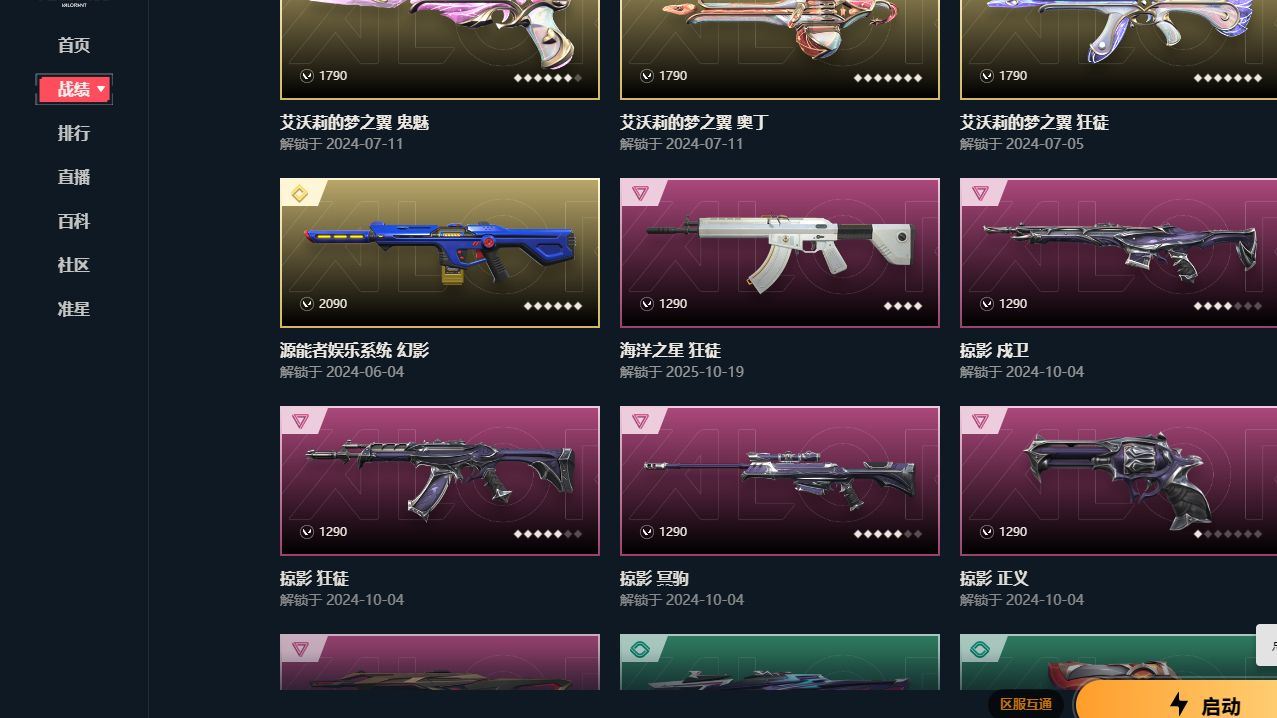Click the VP currency icon on 掠影 狂徒
This screenshot has height=718, width=1277.
point(307,532)
